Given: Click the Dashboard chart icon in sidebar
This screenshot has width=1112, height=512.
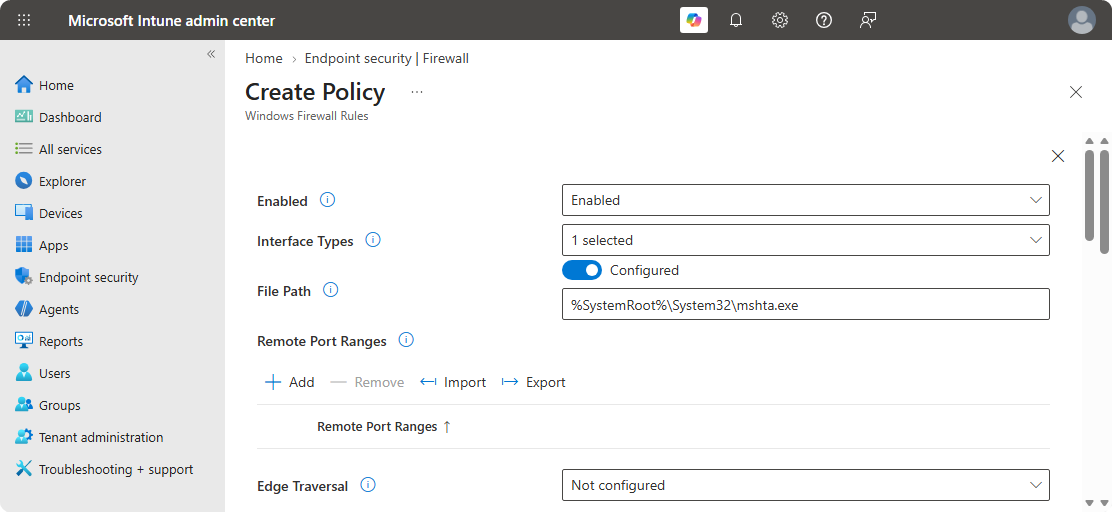Looking at the screenshot, I should coord(24,117).
